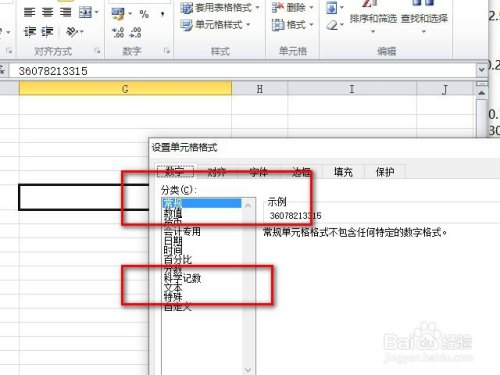The width and height of the screenshot is (500, 375).
Task: Click the selected cell in column G
Action: pos(84,197)
